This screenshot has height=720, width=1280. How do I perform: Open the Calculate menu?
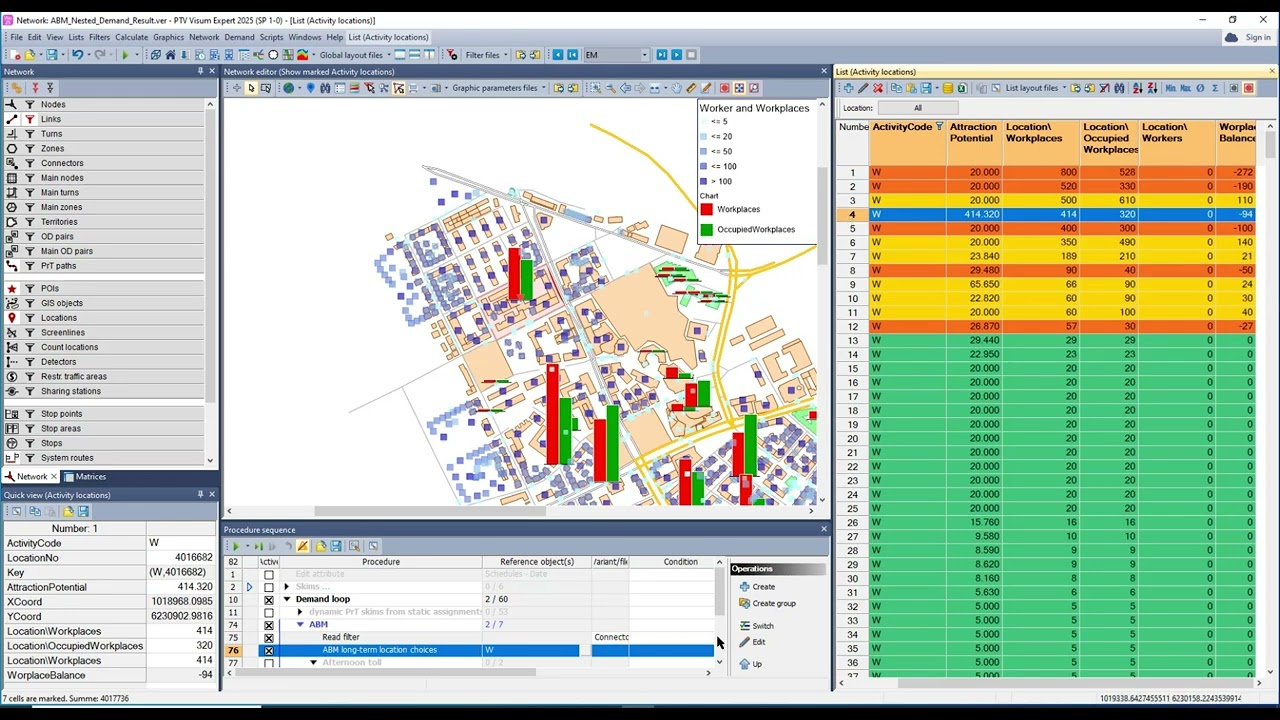tap(131, 37)
